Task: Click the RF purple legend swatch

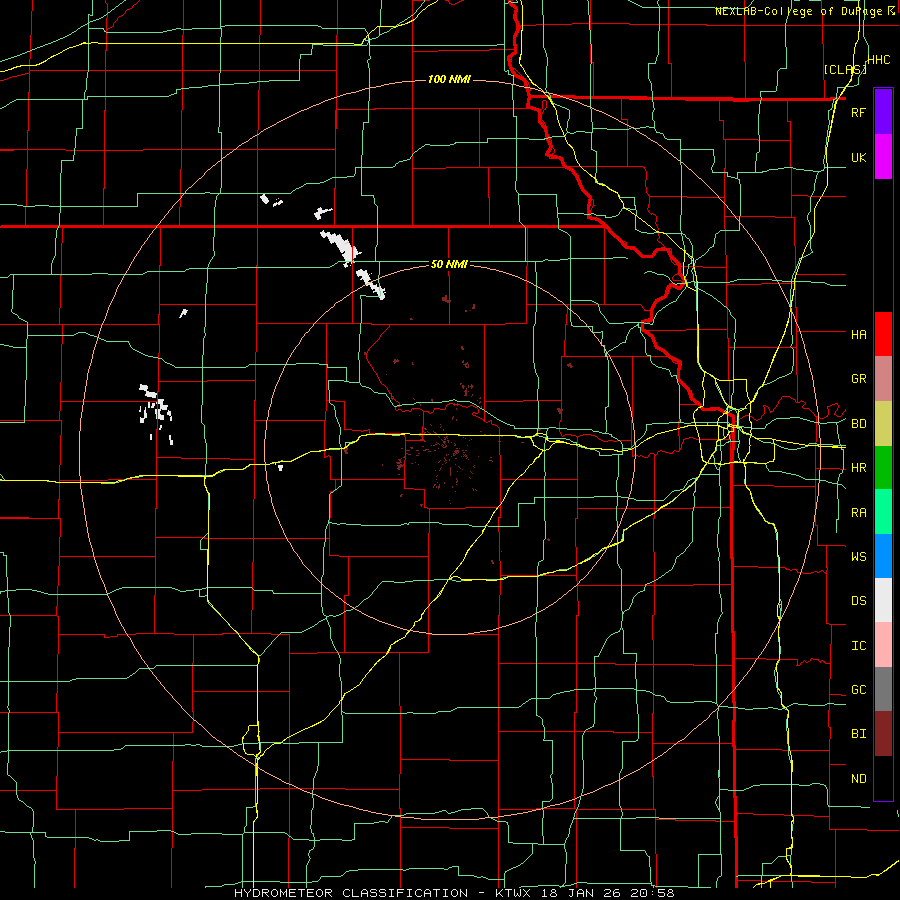Action: (x=883, y=112)
